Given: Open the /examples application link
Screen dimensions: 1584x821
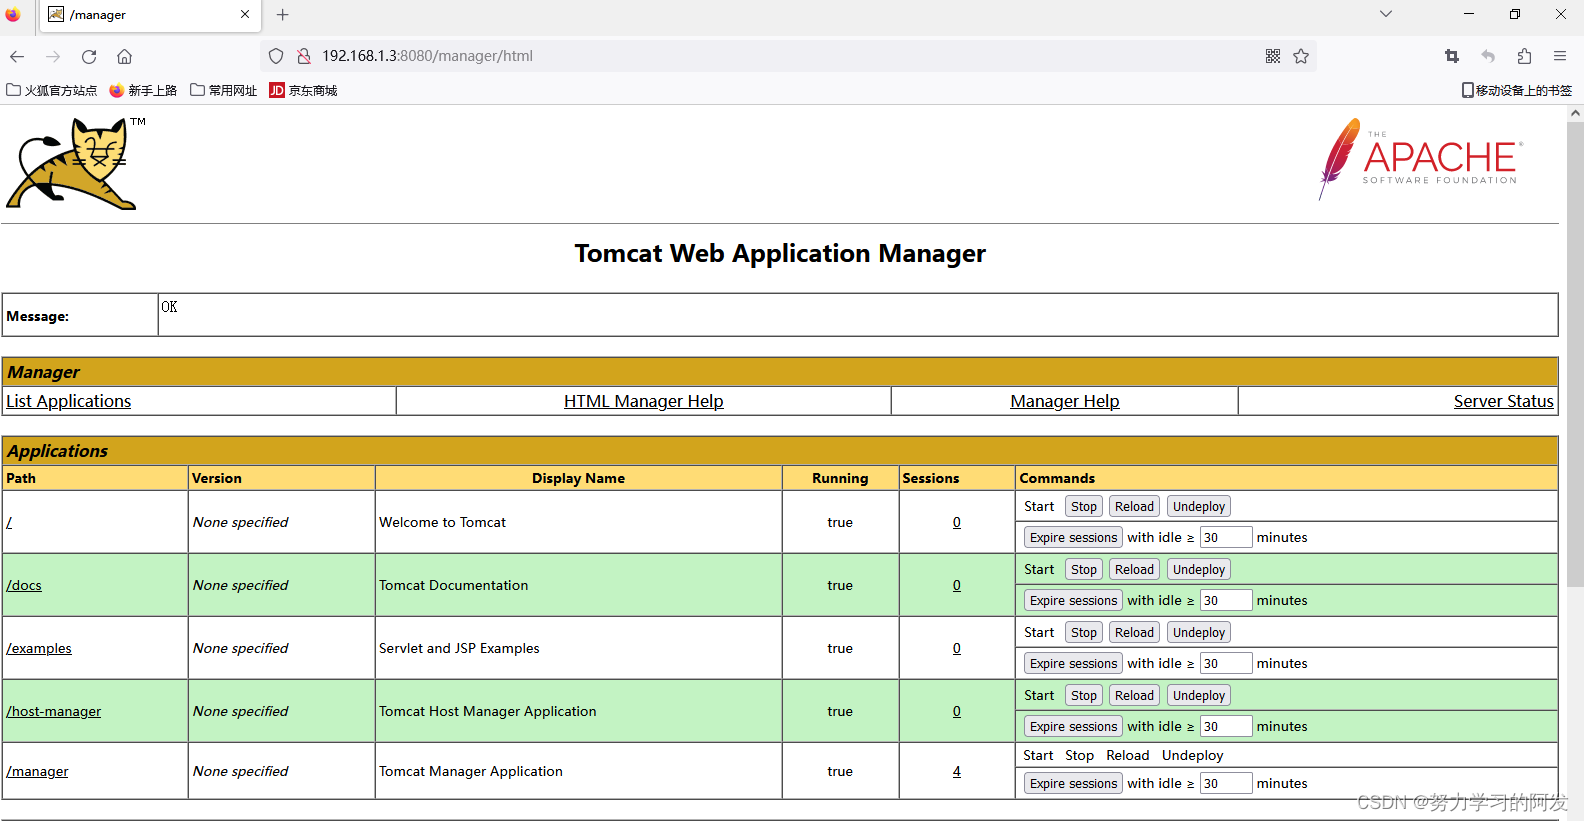Looking at the screenshot, I should pyautogui.click(x=39, y=648).
